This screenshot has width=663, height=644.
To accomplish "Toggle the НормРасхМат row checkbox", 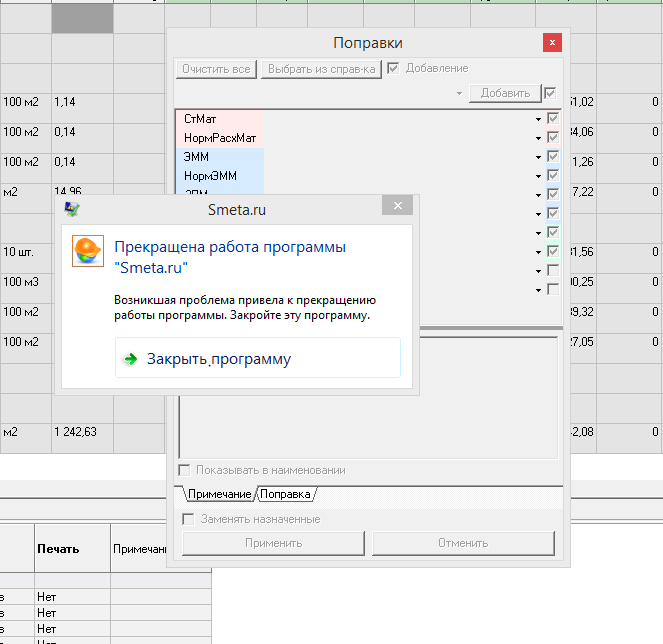I will pos(553,137).
